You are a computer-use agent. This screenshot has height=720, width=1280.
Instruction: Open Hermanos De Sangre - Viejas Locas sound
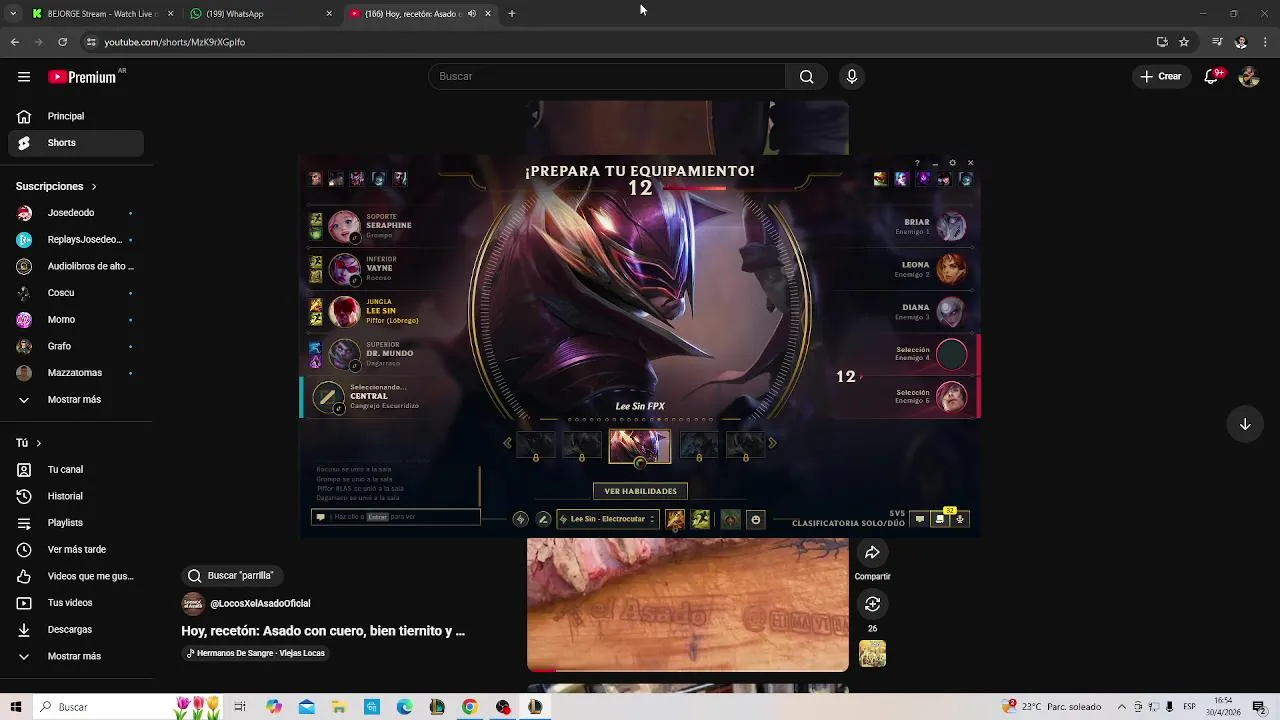tap(256, 653)
